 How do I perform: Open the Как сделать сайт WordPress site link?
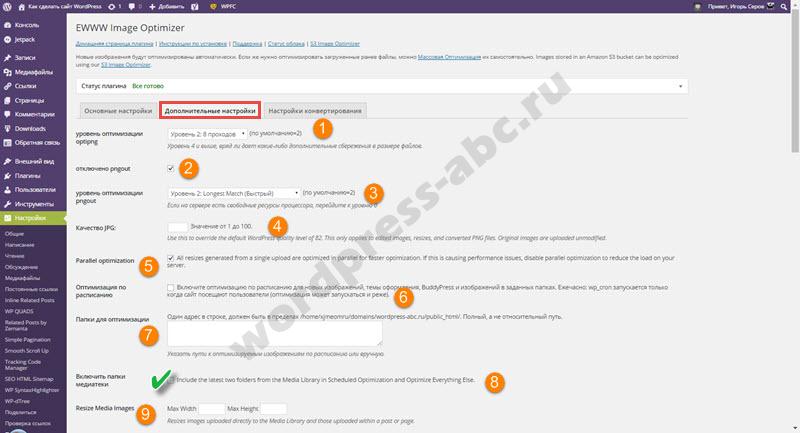click(64, 7)
